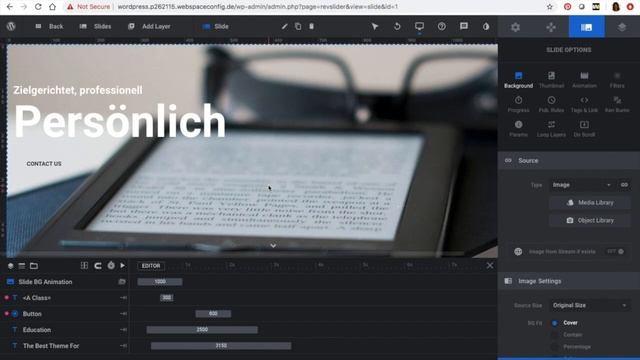Viewport: 640px width, 360px height.
Task: Click the pencil rename icon
Action: point(284,27)
